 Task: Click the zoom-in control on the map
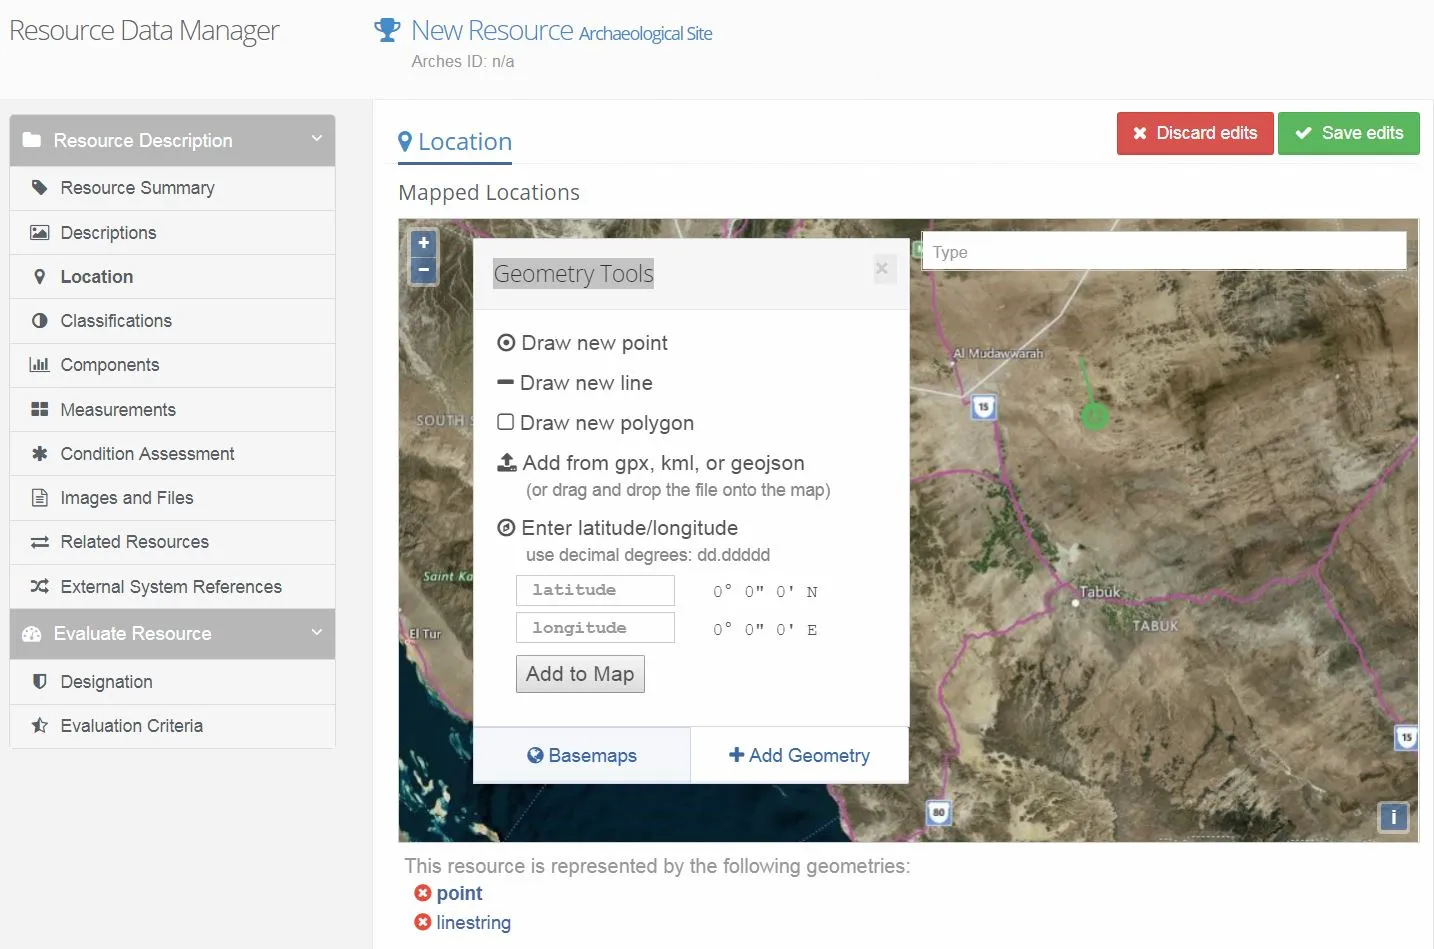[x=423, y=242]
